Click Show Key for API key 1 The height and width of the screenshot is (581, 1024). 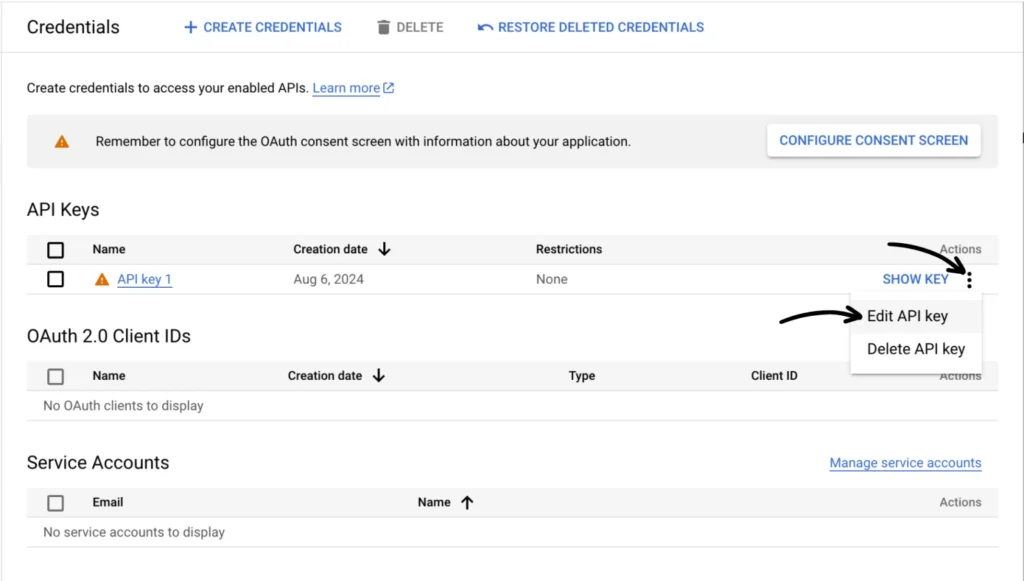(x=915, y=280)
